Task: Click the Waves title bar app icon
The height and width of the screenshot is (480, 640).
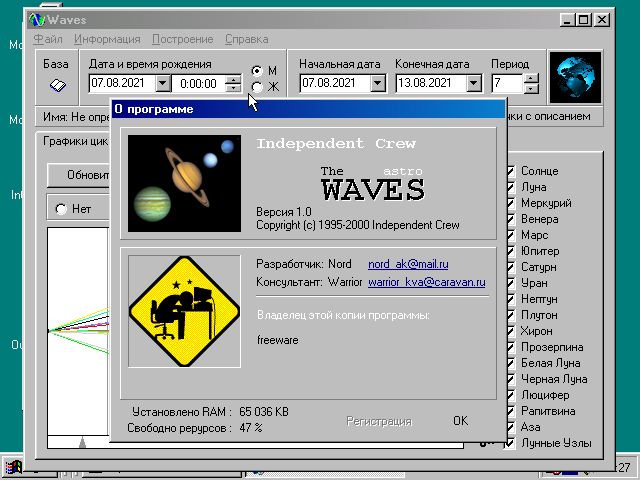Action: click(39, 19)
